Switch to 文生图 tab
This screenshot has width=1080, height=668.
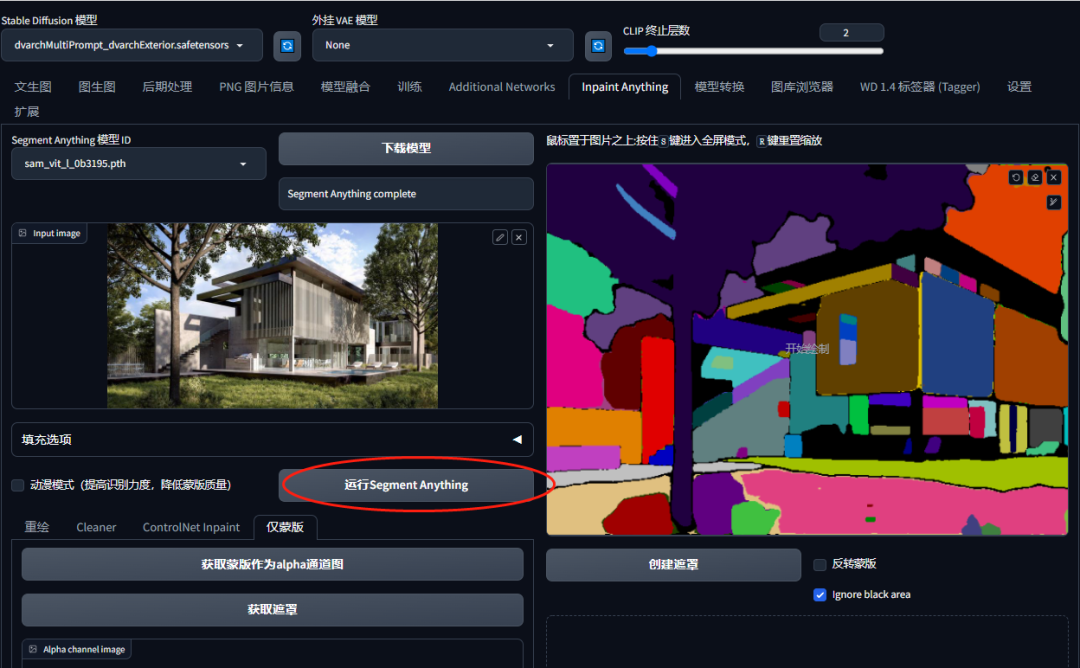point(33,87)
